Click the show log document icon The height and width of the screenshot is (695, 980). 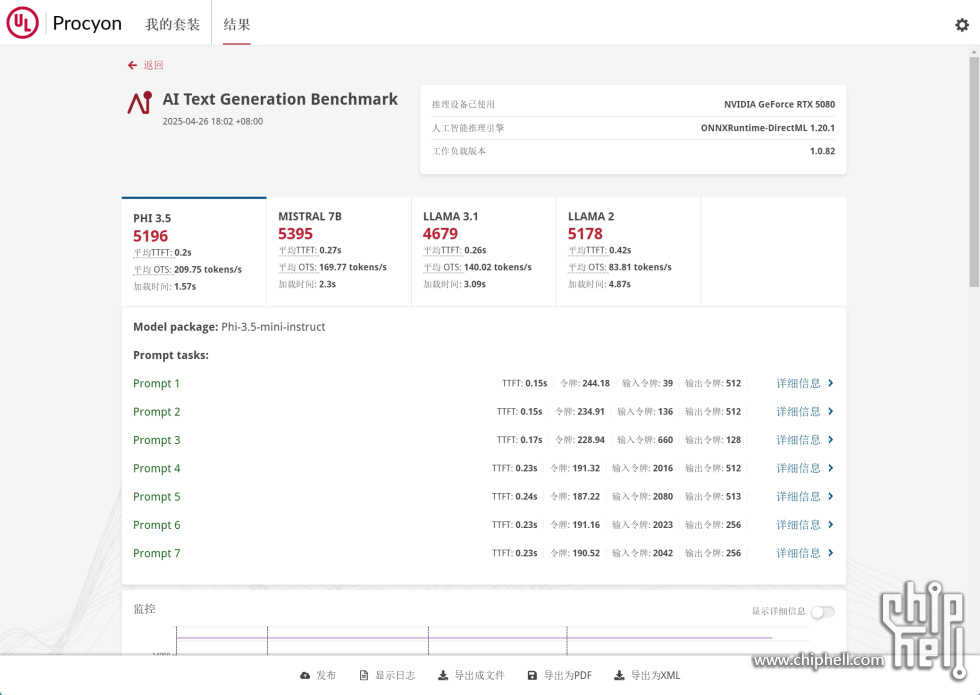point(364,676)
